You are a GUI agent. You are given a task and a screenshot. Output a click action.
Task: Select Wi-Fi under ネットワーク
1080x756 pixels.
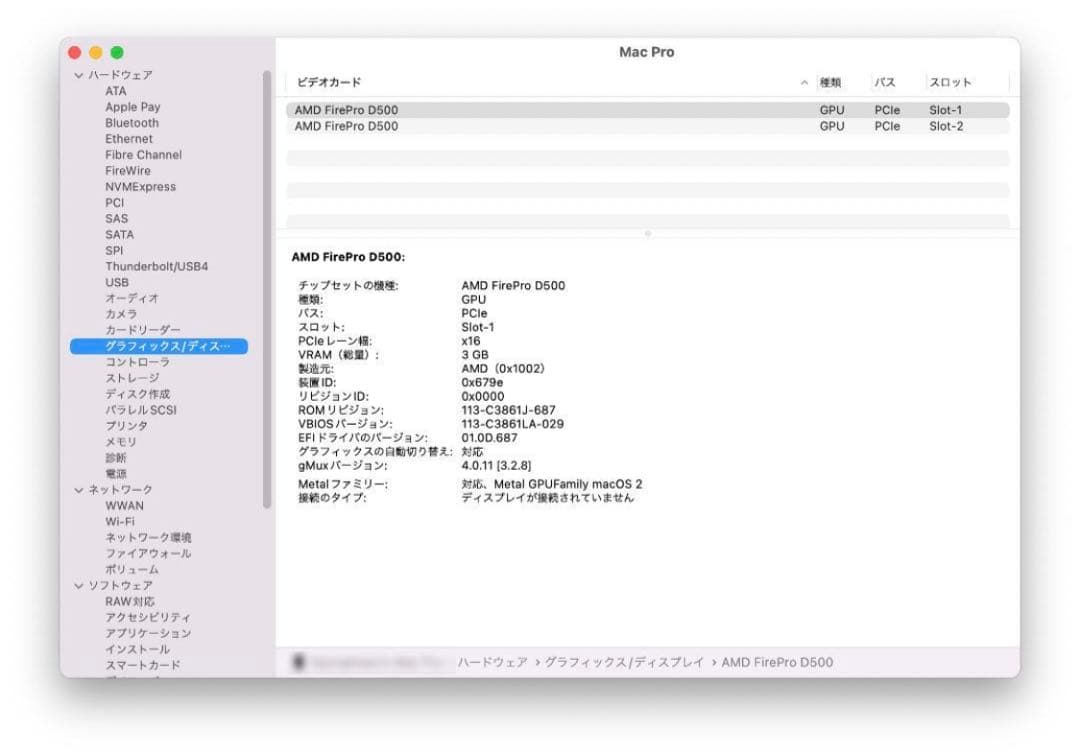120,521
